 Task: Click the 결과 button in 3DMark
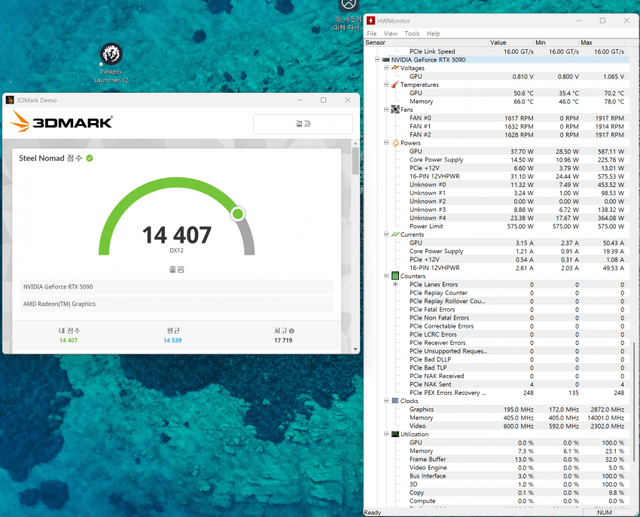point(302,124)
